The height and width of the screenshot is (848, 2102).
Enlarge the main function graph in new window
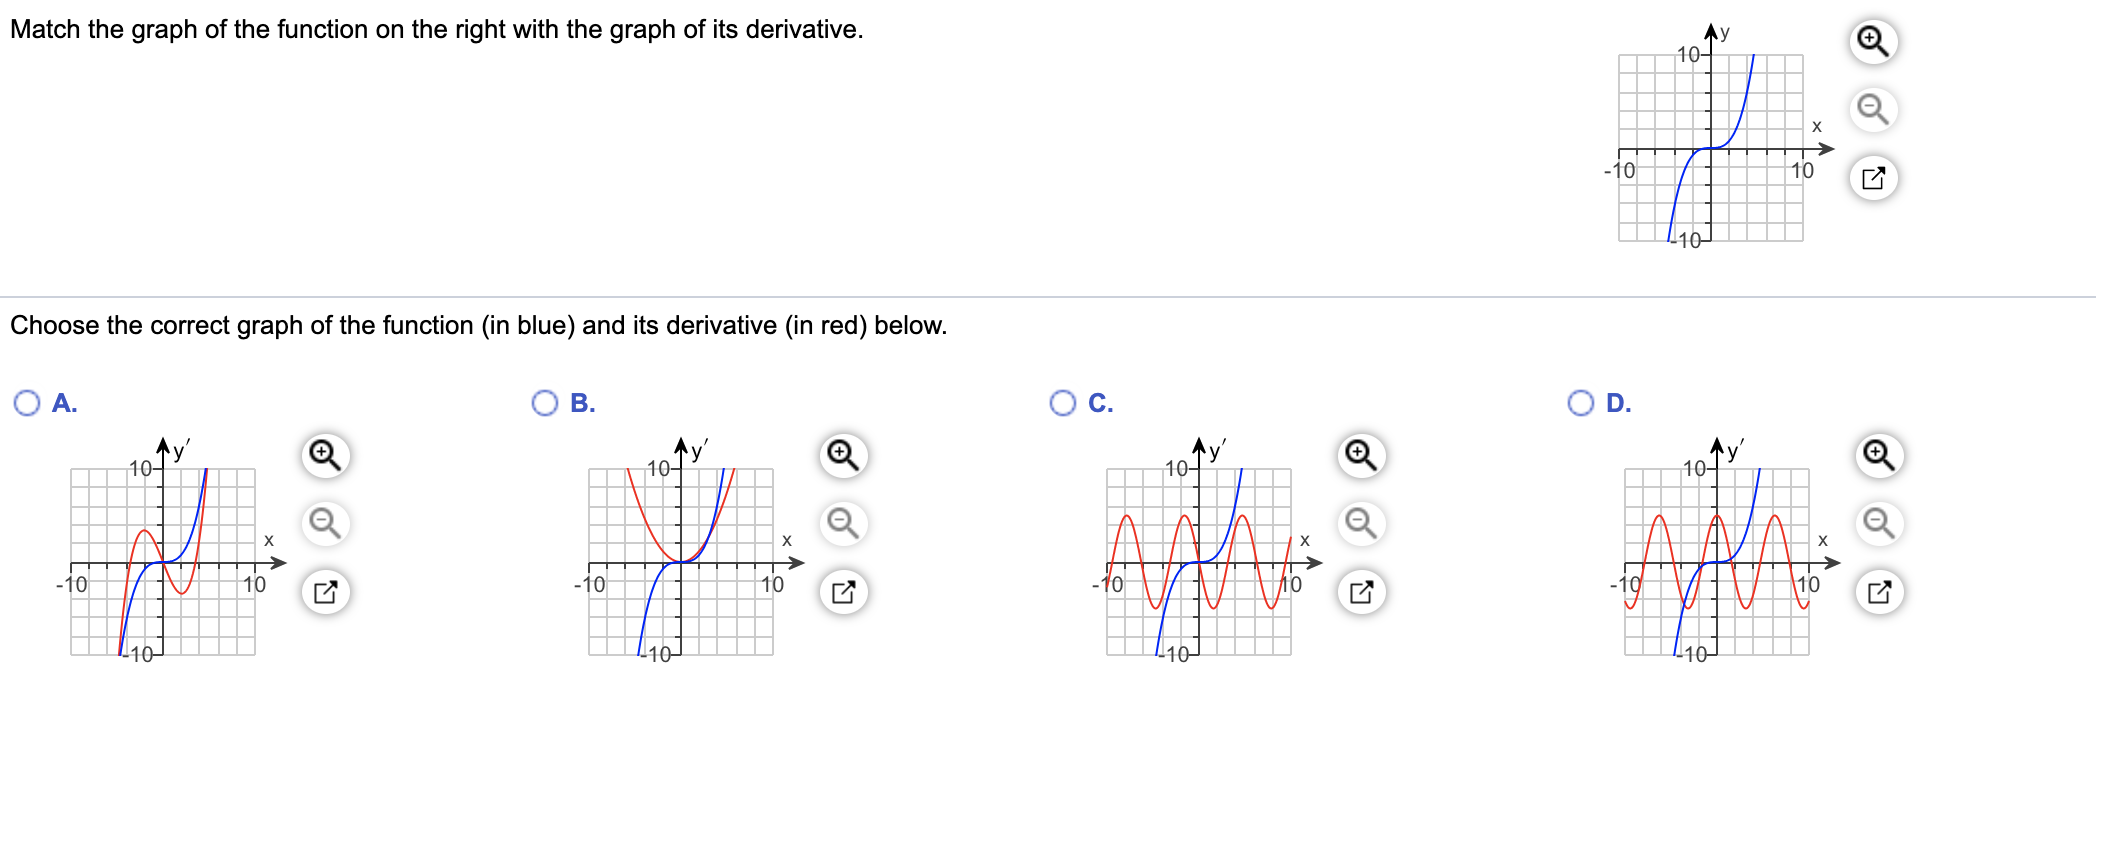pyautogui.click(x=1875, y=178)
